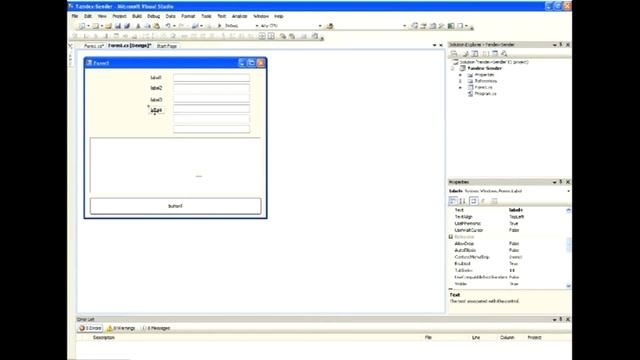
Task: Toggle Alphabetical sorting in Properties panel
Action: coord(462,201)
